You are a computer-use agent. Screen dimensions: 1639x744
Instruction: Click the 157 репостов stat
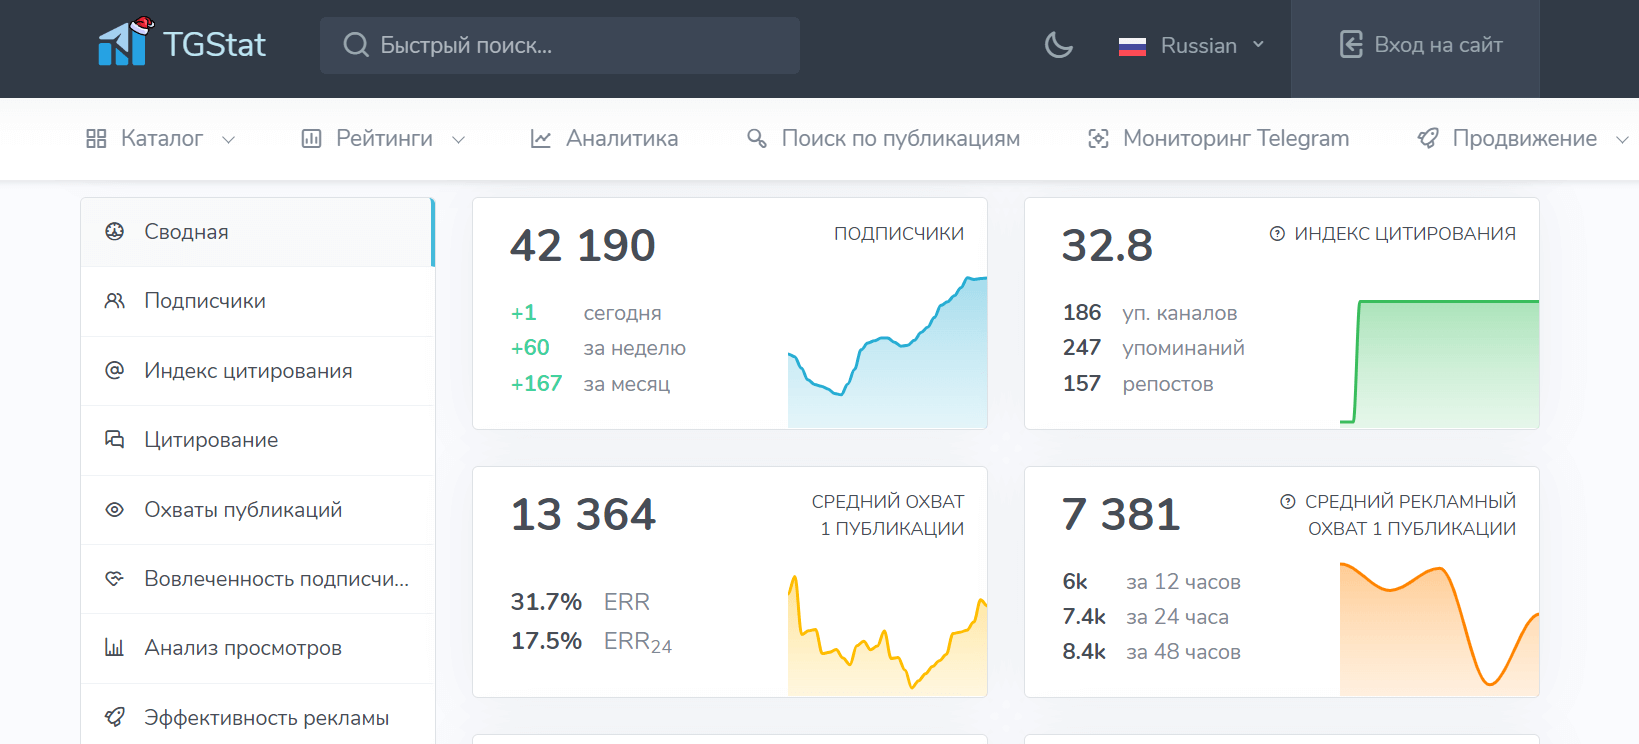[1138, 384]
